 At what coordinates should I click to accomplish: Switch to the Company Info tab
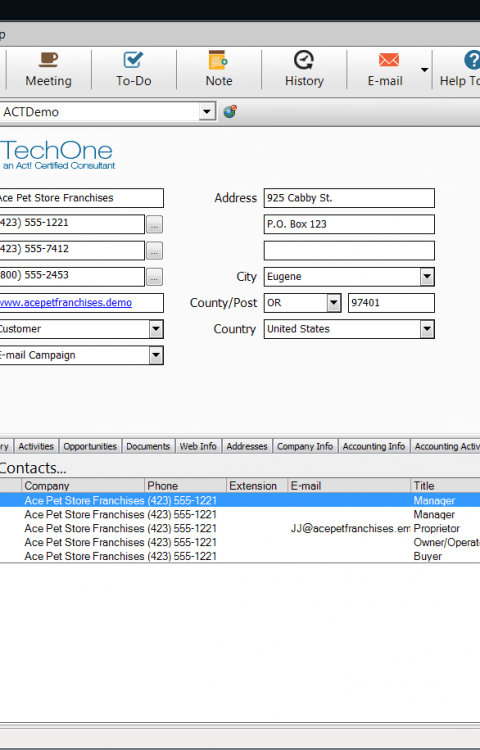305,446
